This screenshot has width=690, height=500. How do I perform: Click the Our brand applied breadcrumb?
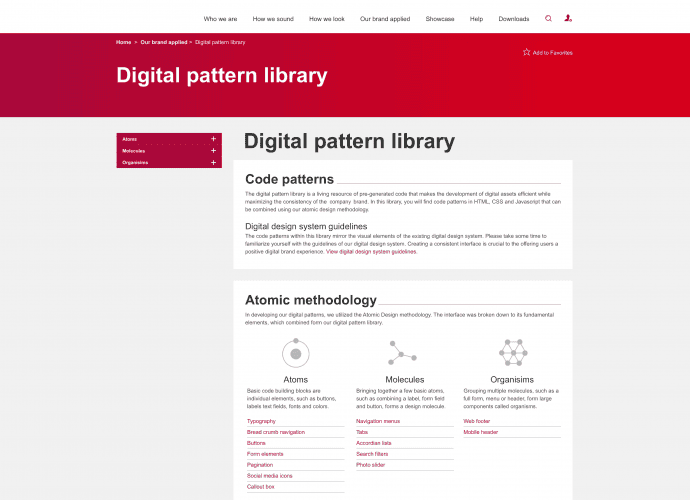coord(164,42)
